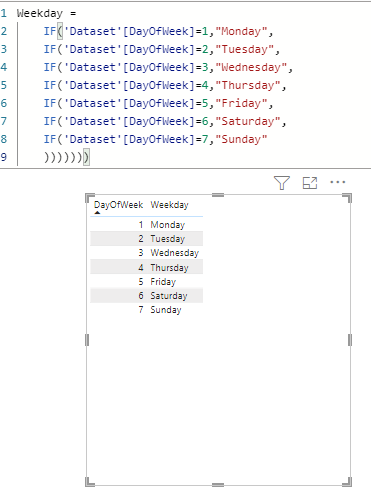Select the Thursday table row
Viewport: 371px width, 492px height.
pos(146,267)
